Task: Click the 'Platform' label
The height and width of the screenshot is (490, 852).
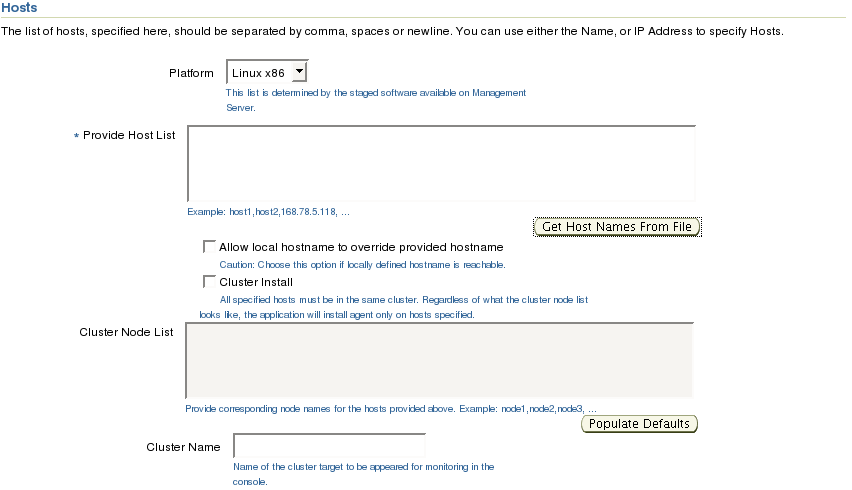Action: coord(191,73)
